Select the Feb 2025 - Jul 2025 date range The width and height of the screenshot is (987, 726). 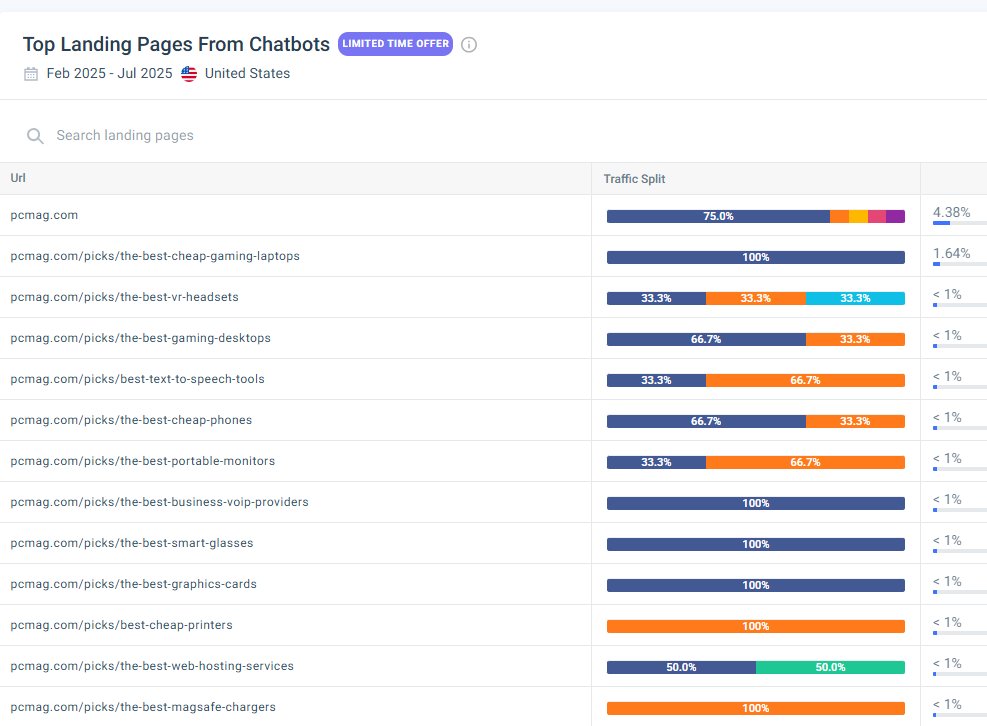[110, 73]
